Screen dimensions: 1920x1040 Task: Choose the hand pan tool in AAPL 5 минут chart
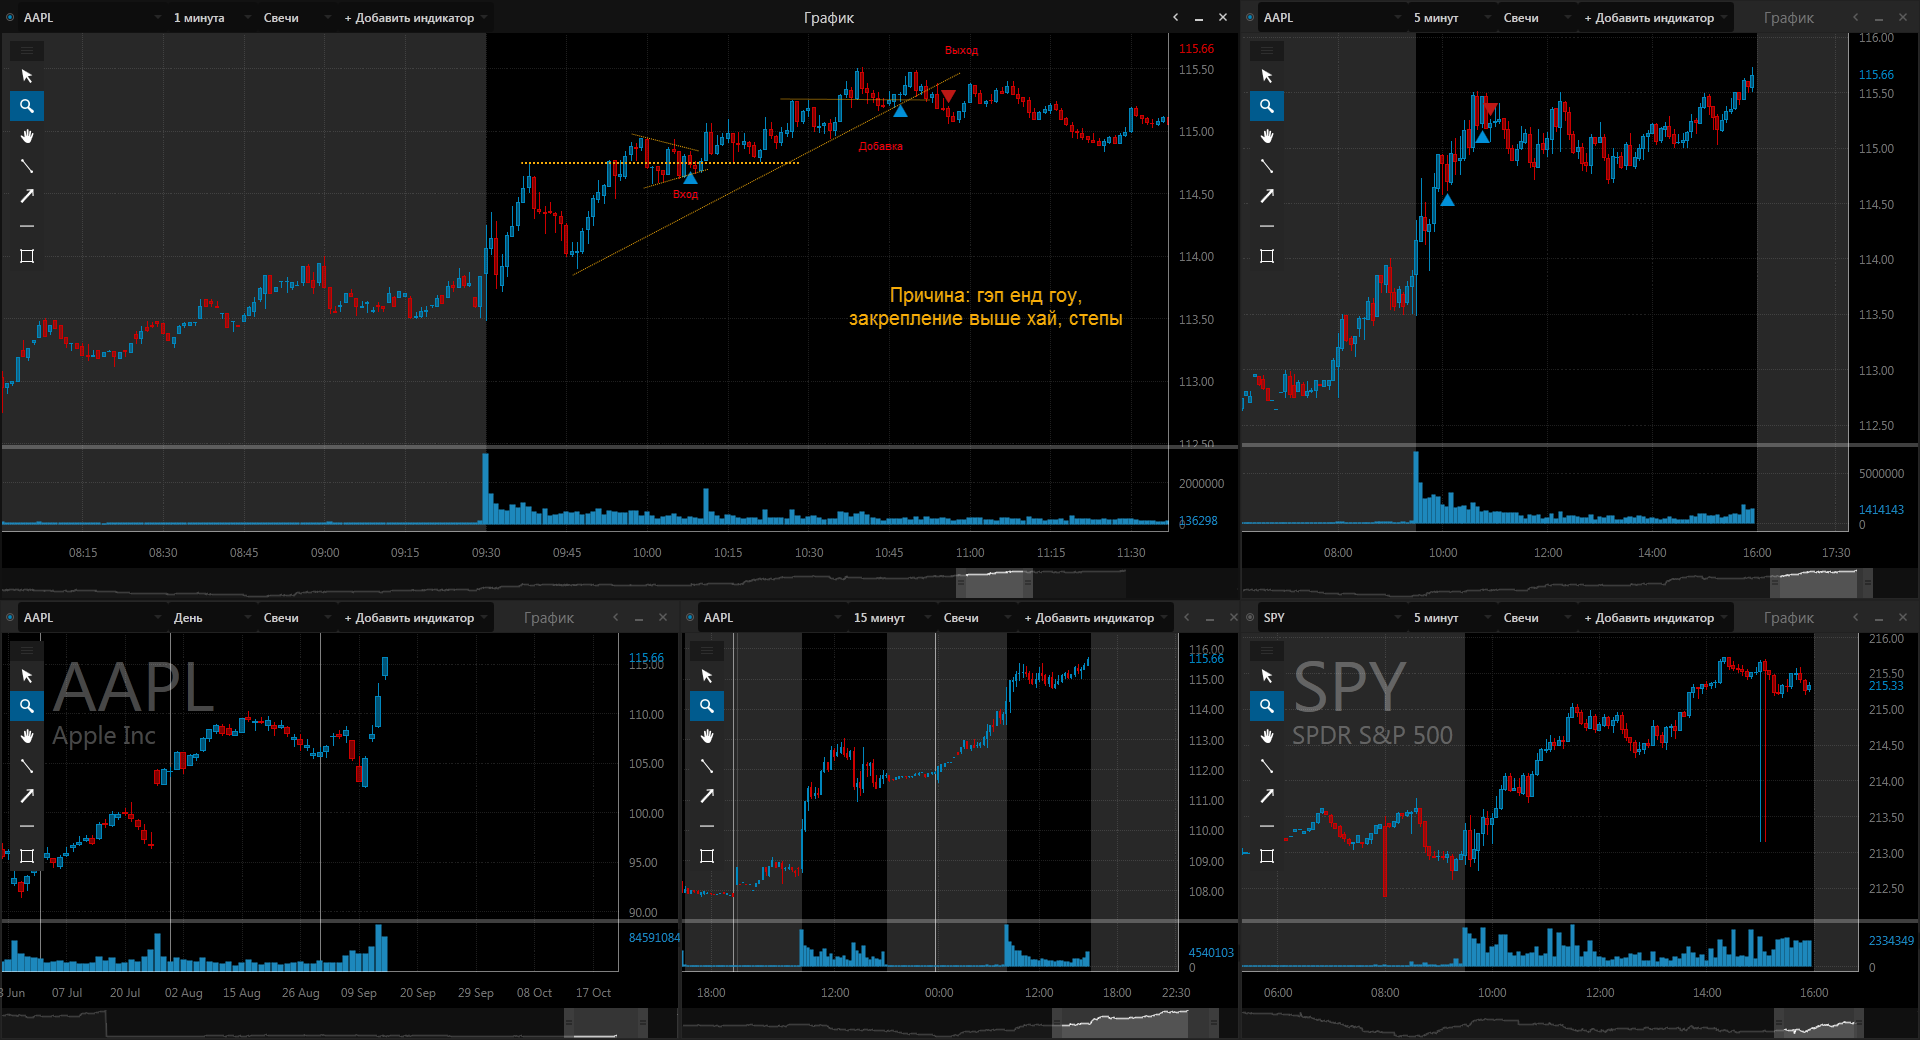[x=1267, y=136]
